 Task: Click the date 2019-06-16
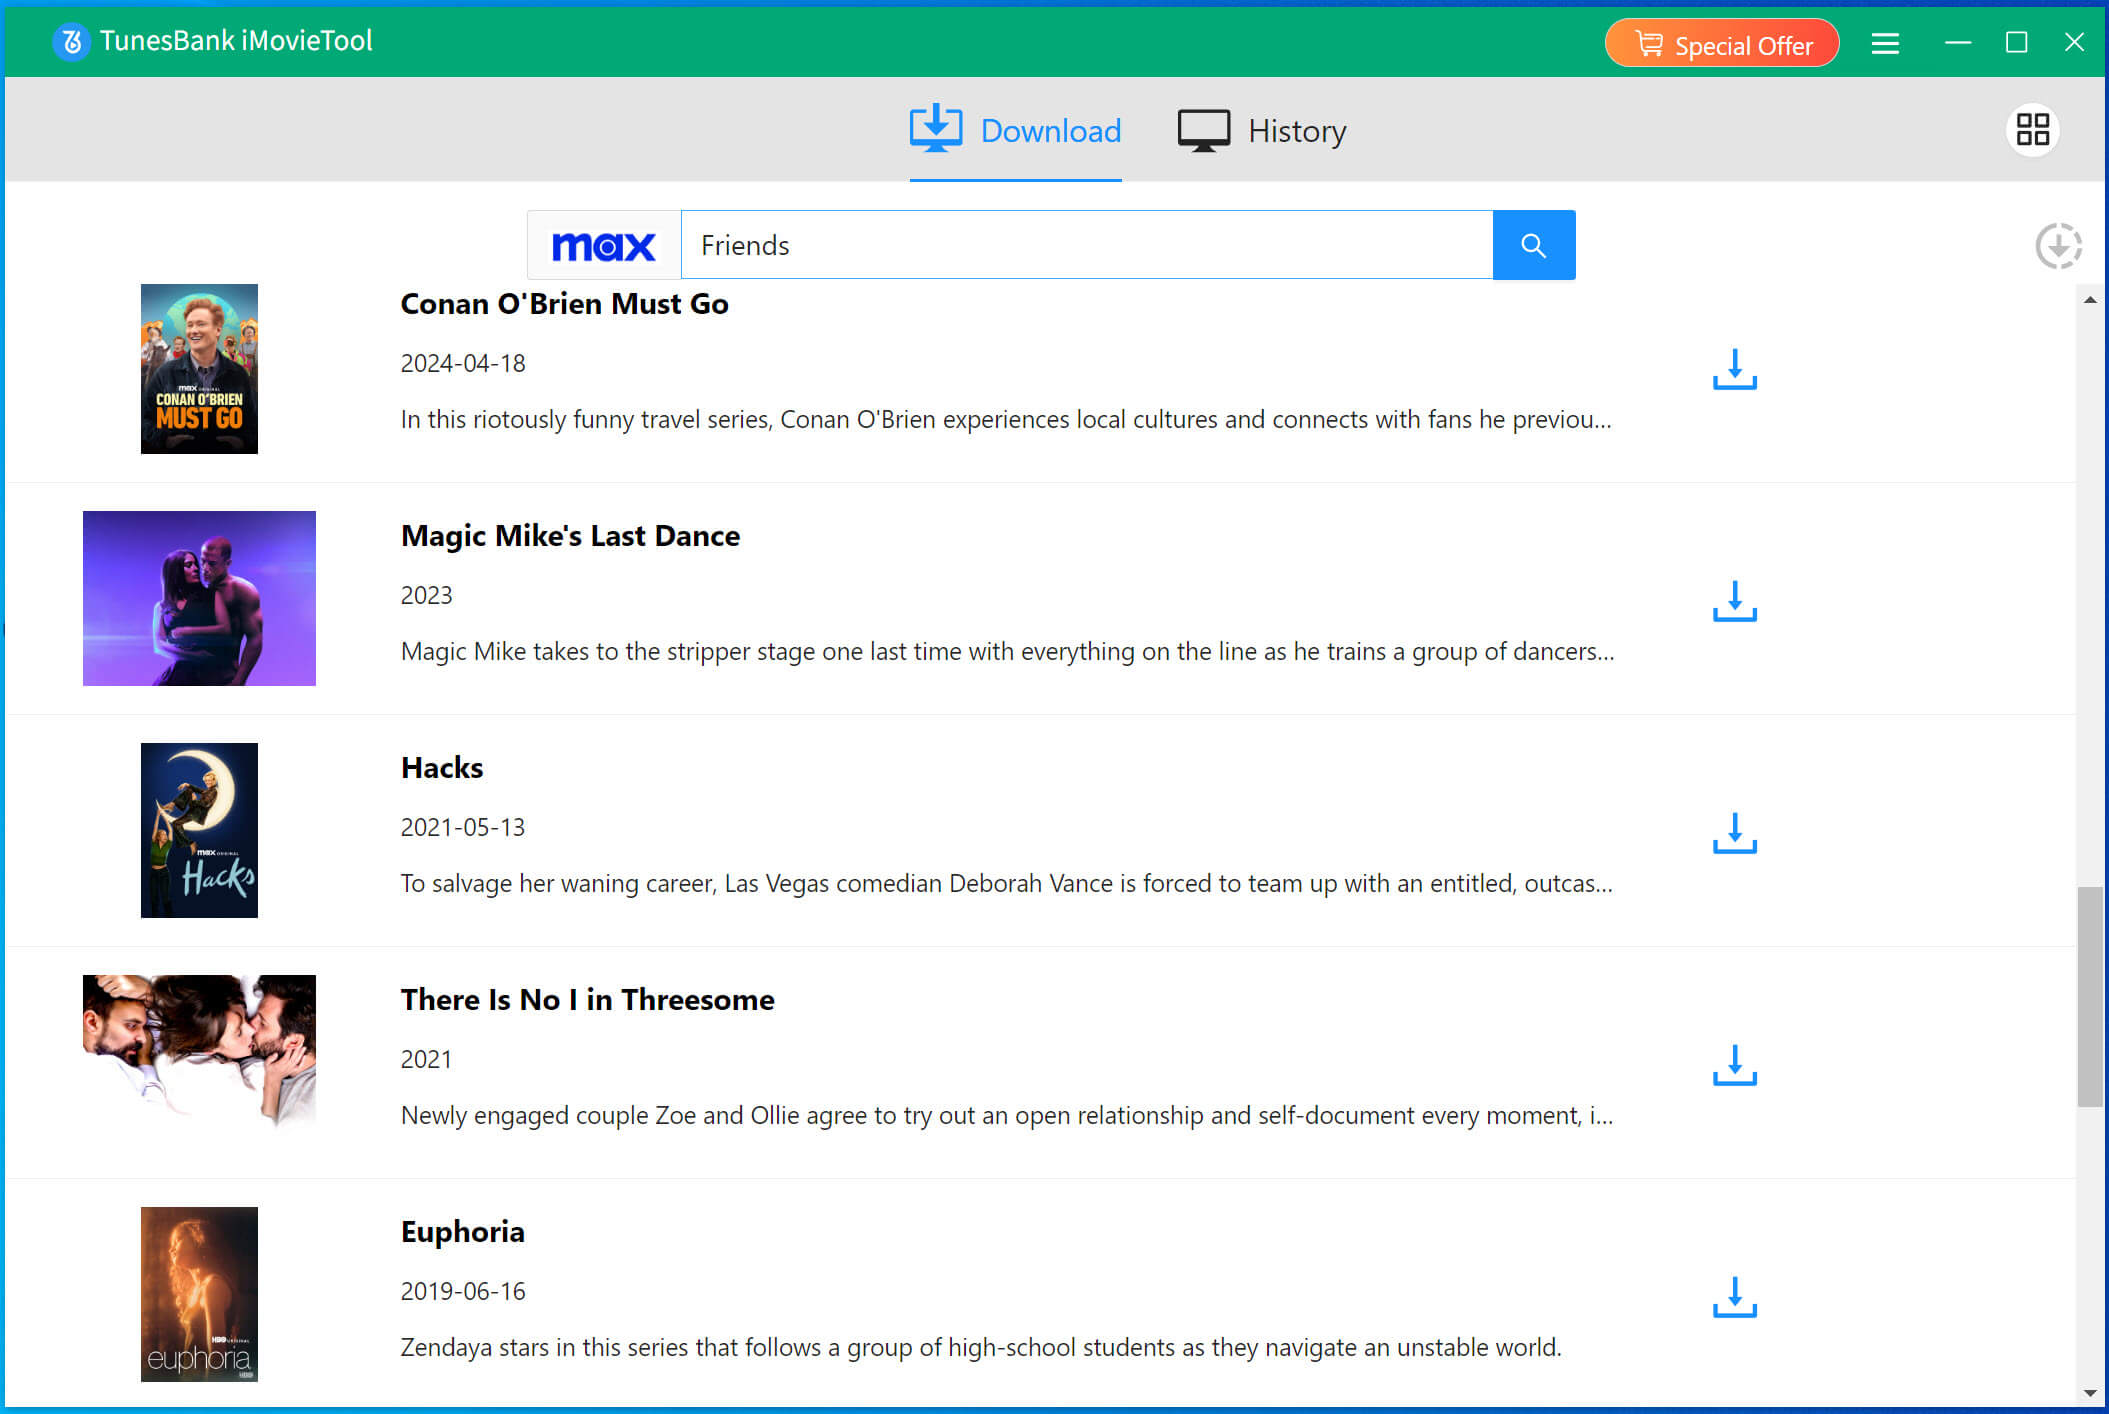463,1291
